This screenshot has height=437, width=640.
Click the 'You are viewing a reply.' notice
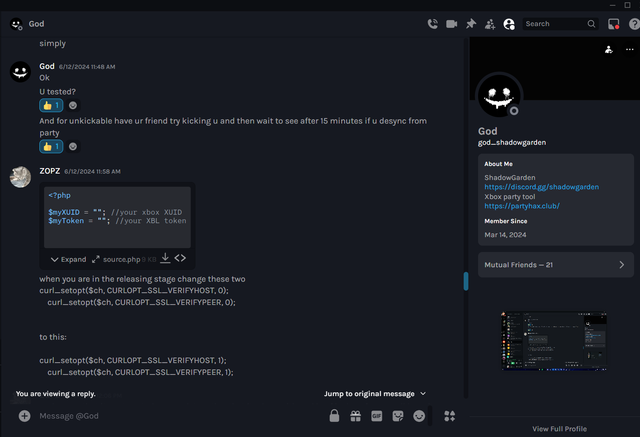(56, 394)
